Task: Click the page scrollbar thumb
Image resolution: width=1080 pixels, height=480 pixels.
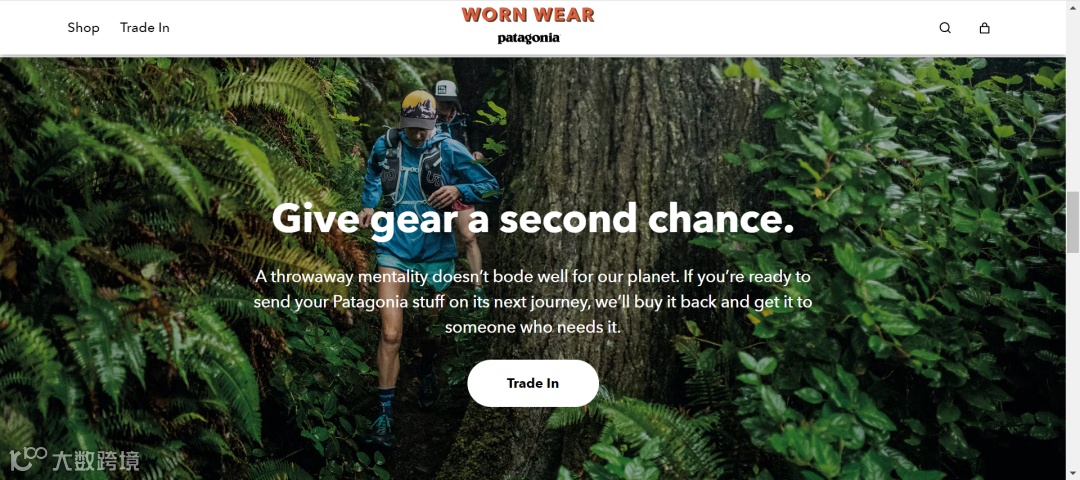Action: point(1073,222)
